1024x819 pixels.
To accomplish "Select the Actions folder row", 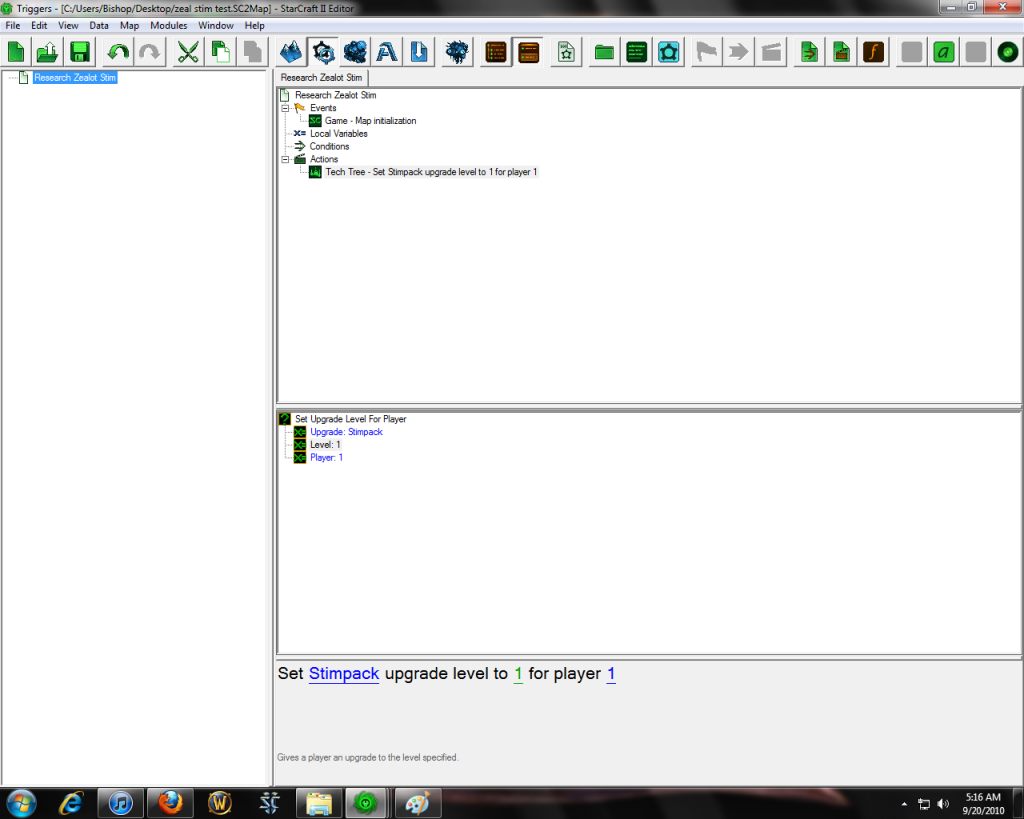I will (x=324, y=159).
